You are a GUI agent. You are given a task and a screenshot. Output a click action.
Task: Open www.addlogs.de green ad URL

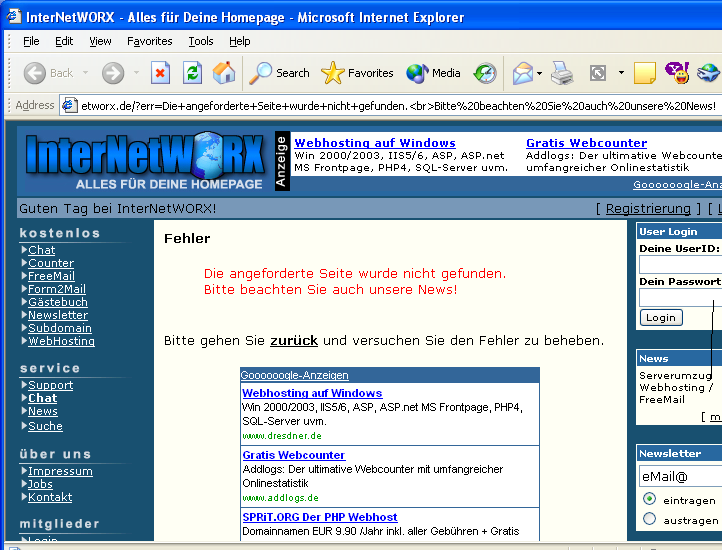[280, 498]
